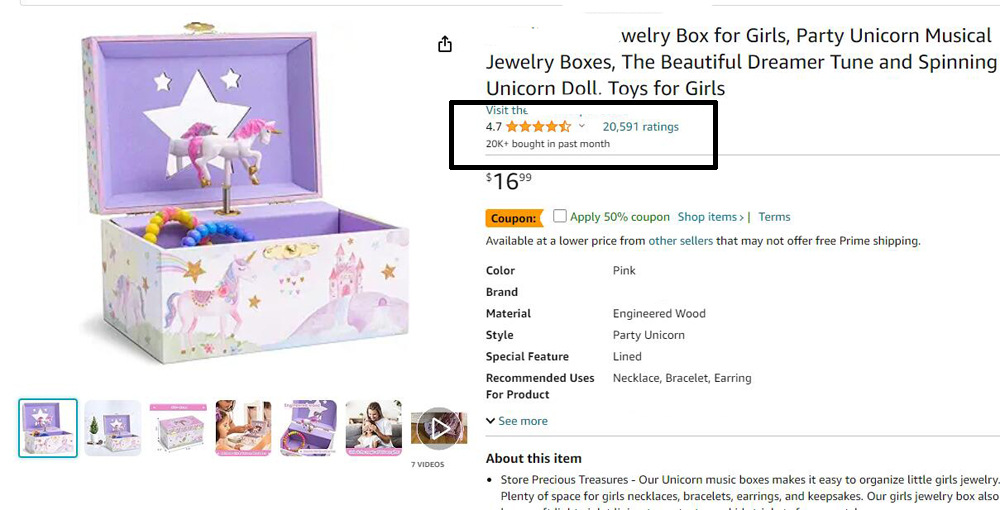Open the 20,591 ratings link
The width and height of the screenshot is (1000, 510).
click(640, 127)
